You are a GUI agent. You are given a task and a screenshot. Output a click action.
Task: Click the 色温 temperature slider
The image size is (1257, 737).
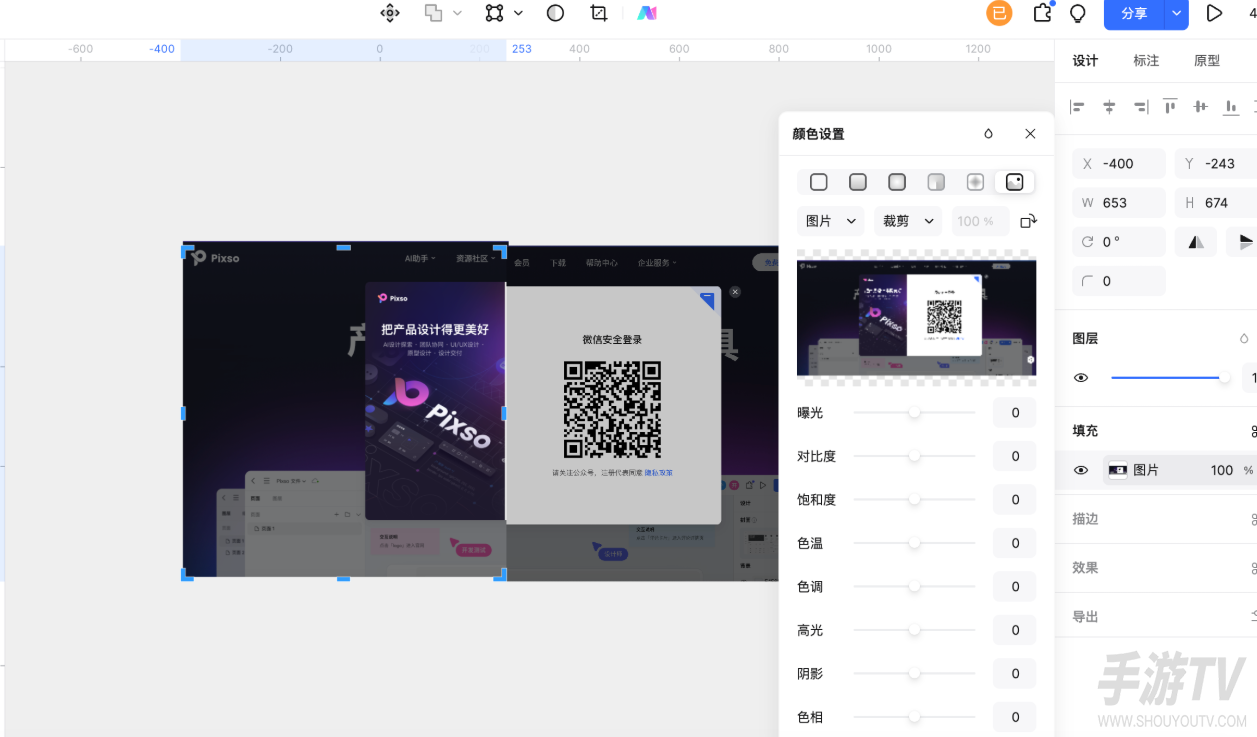914,543
